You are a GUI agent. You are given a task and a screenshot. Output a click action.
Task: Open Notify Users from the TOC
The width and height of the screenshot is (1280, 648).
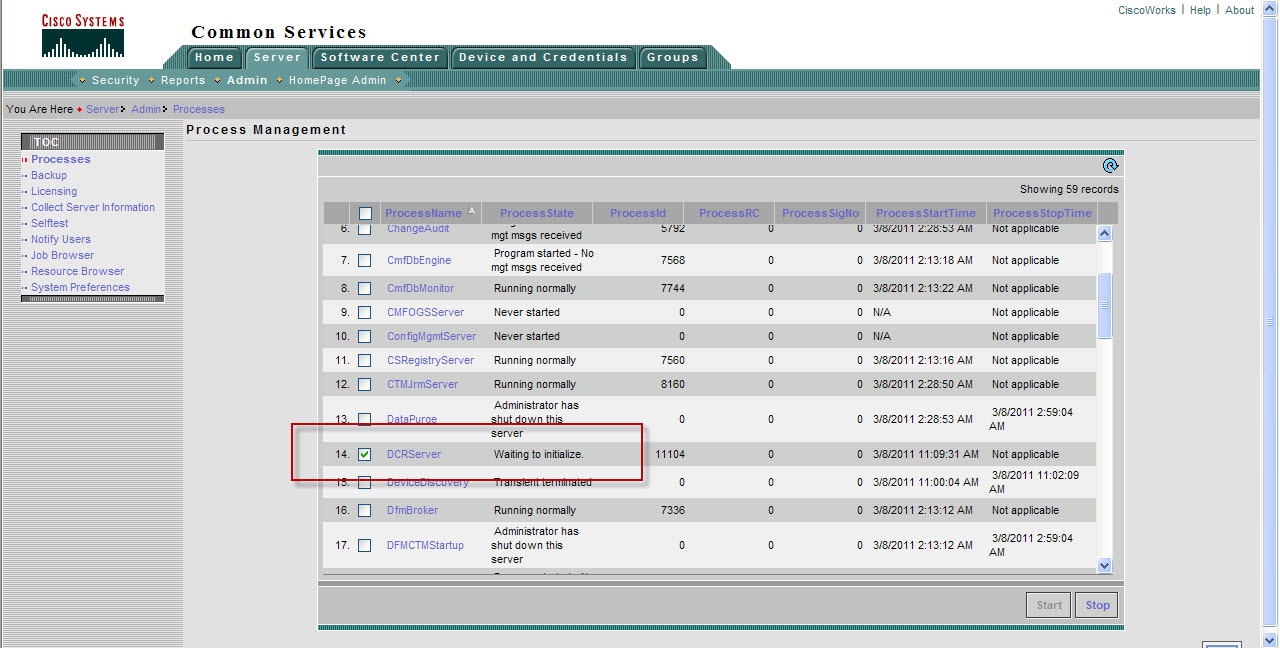coord(61,239)
